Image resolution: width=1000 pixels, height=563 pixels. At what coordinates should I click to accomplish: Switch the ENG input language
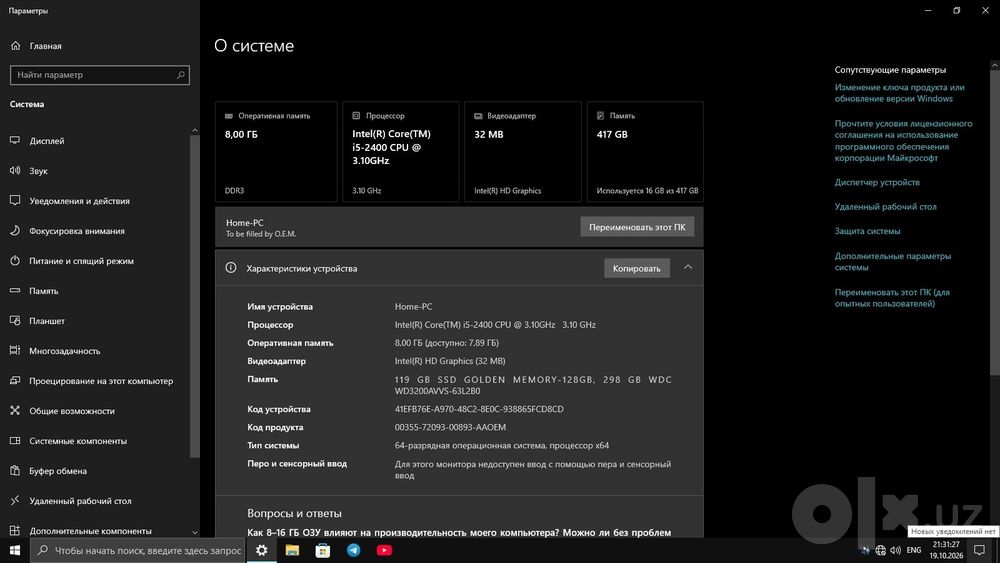pyautogui.click(x=914, y=550)
